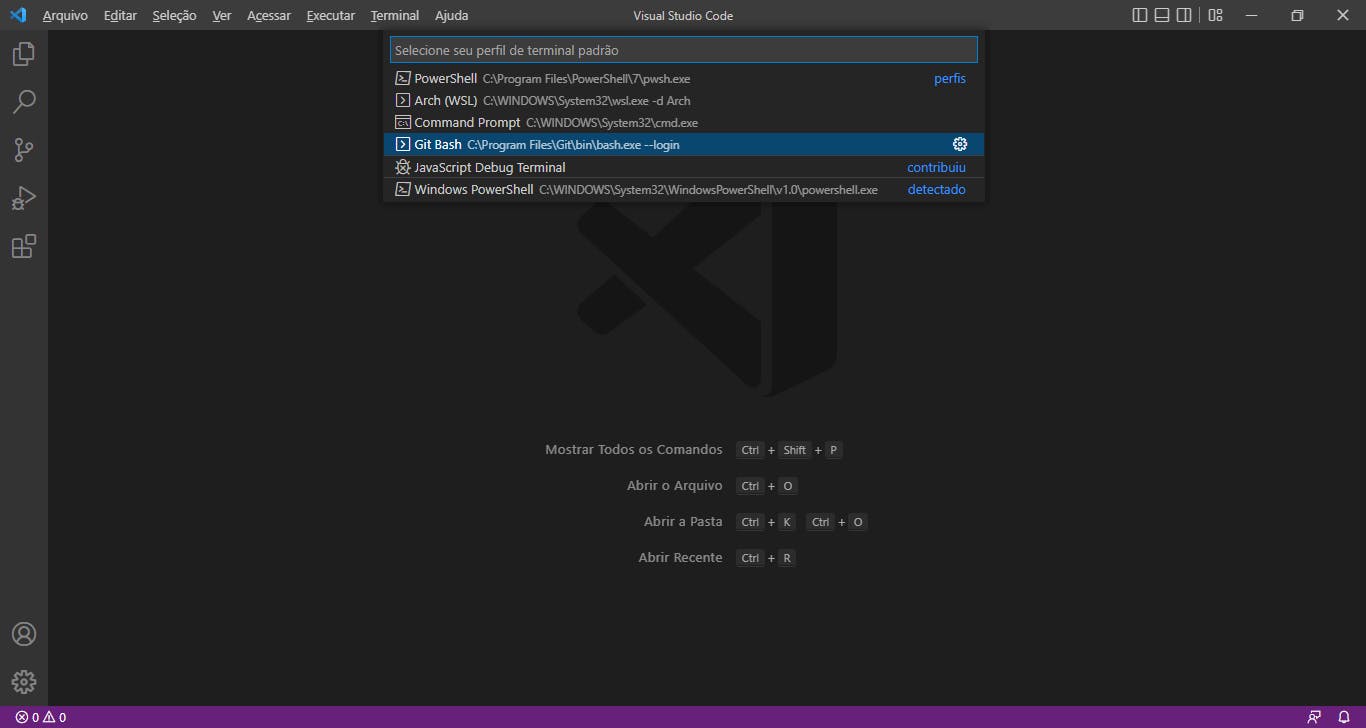Open the Explorer view in activity bar
Screen dimensions: 1366x728
(24, 54)
